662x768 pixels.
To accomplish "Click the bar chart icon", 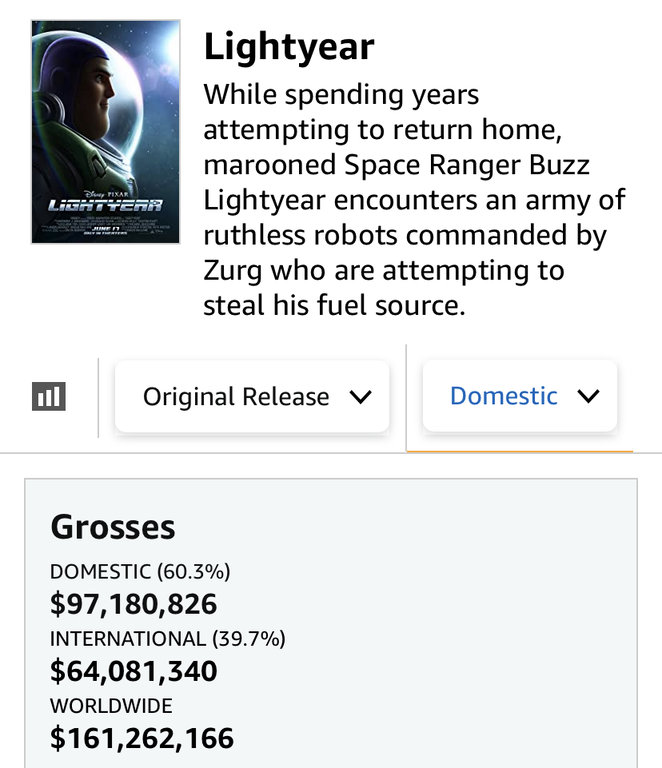I will (x=48, y=397).
